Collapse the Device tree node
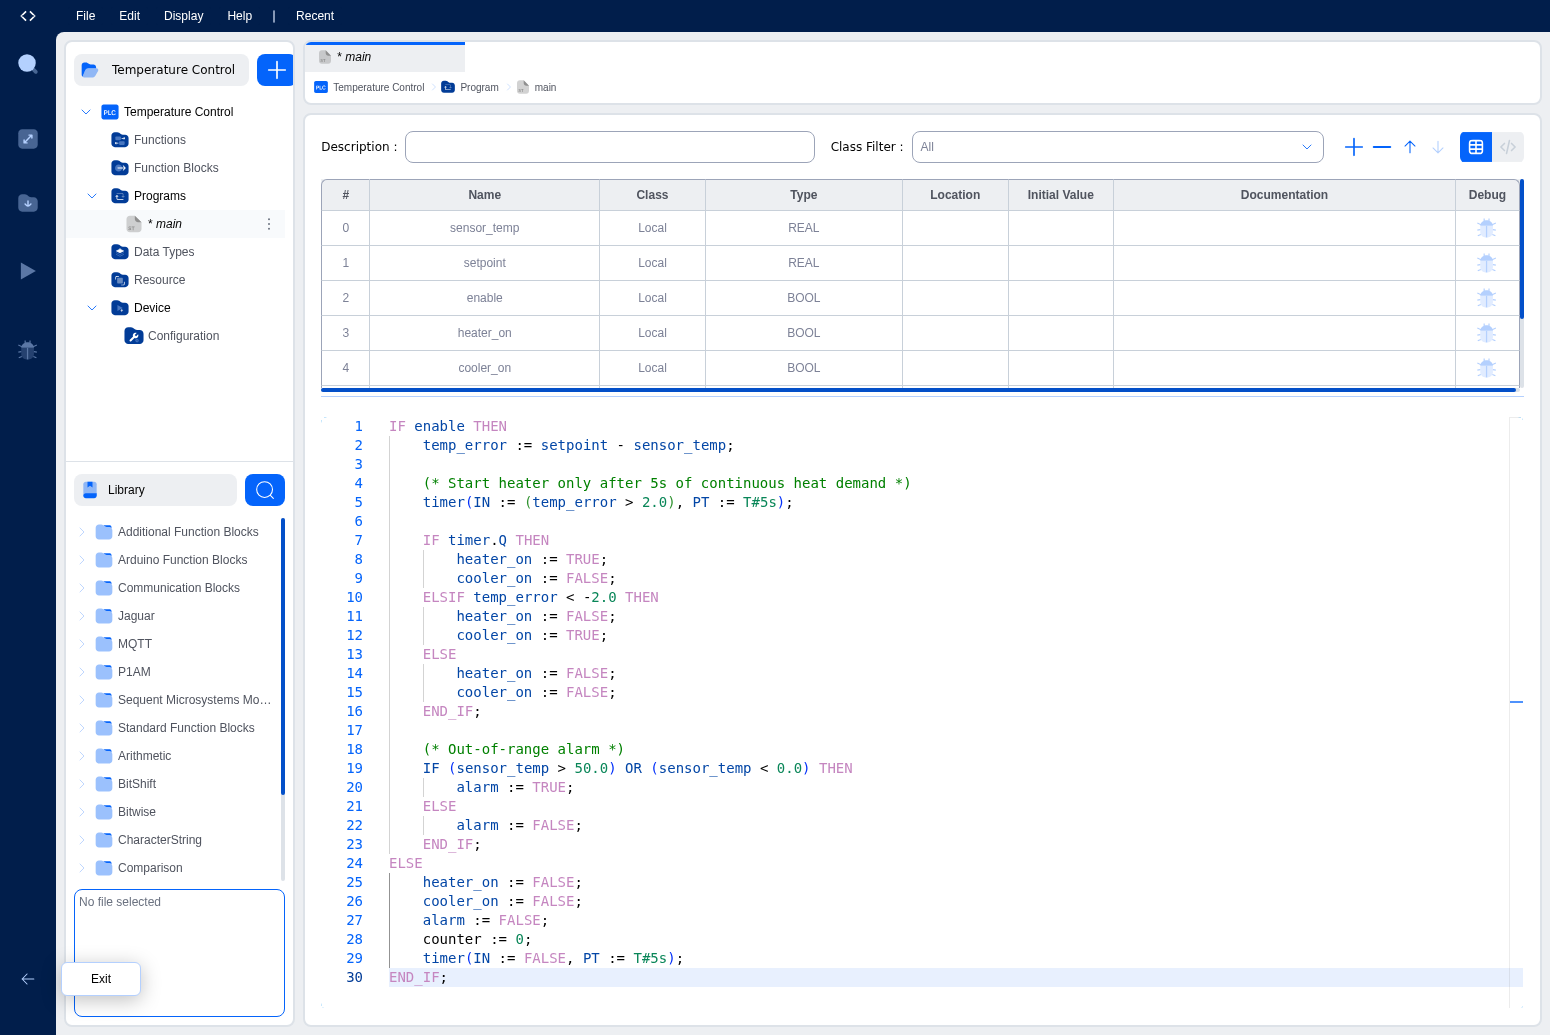This screenshot has height=1035, width=1550. (92, 308)
